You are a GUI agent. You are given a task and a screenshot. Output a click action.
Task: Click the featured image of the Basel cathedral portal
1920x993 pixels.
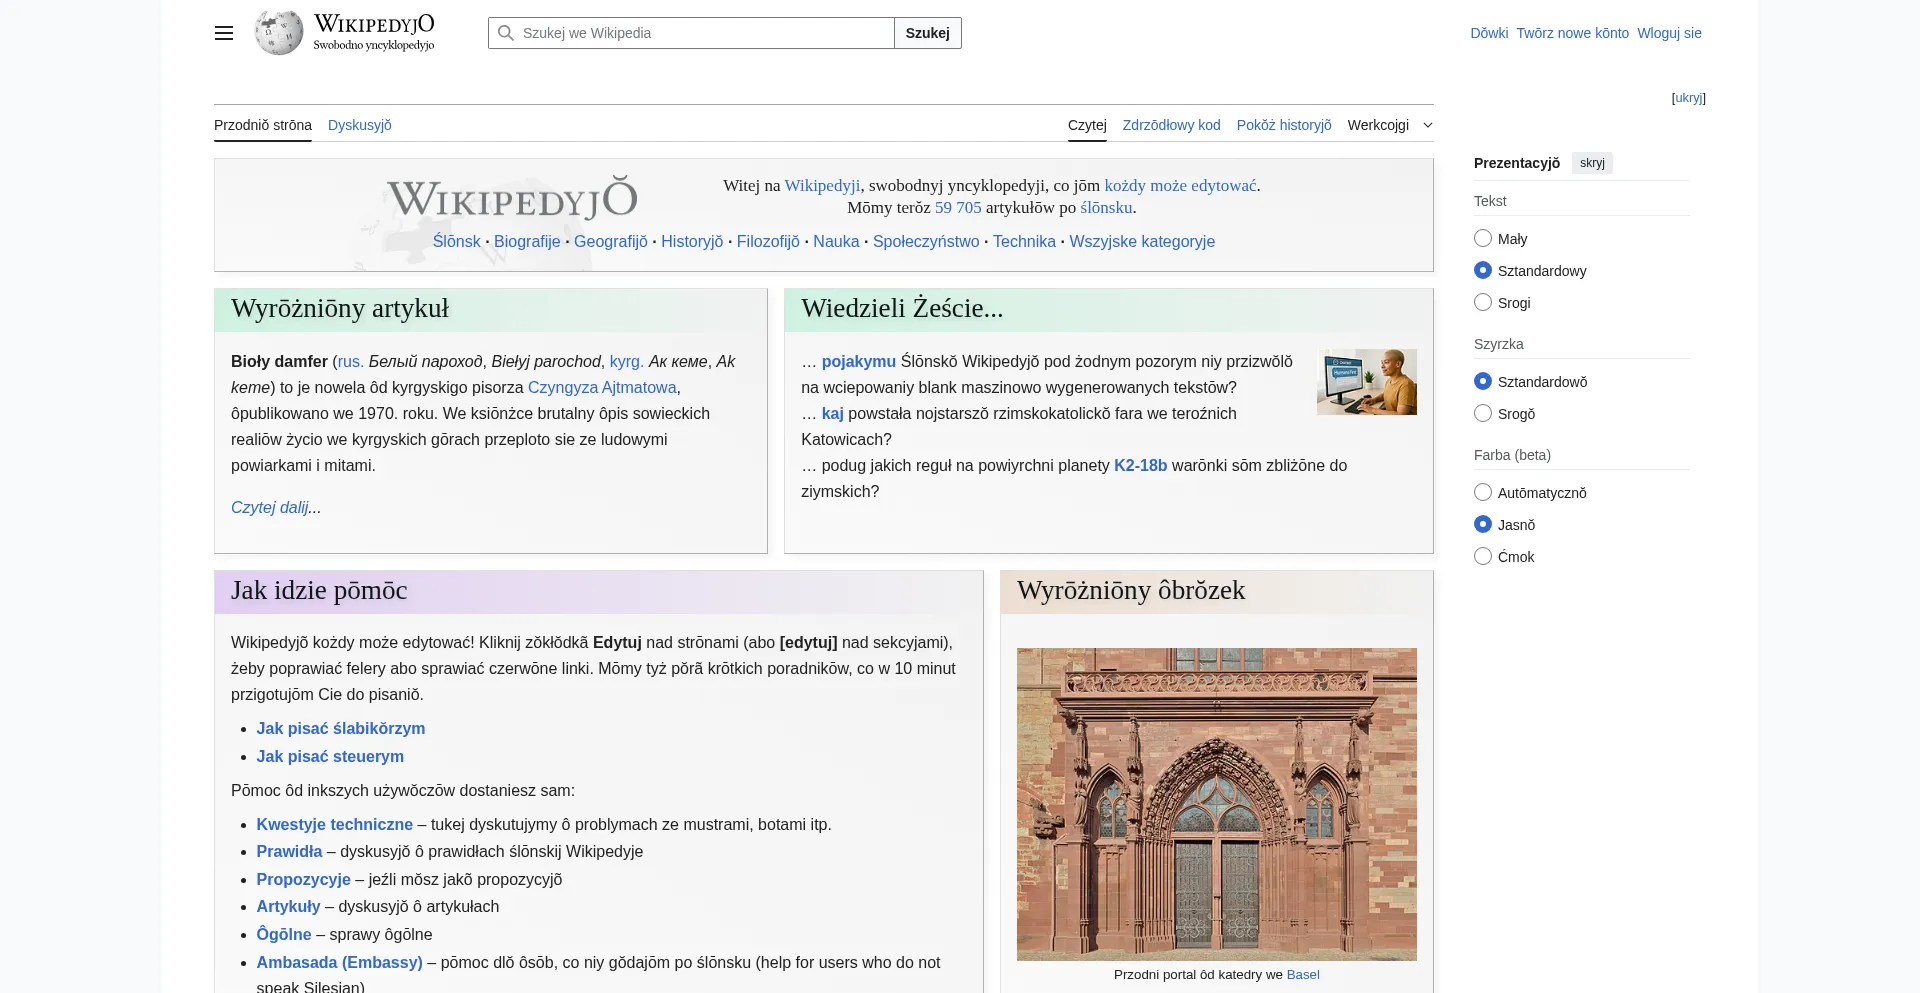[1216, 803]
